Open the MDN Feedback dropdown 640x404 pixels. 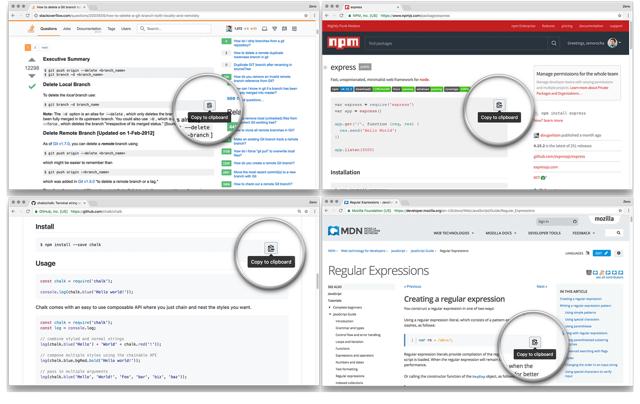(x=583, y=233)
